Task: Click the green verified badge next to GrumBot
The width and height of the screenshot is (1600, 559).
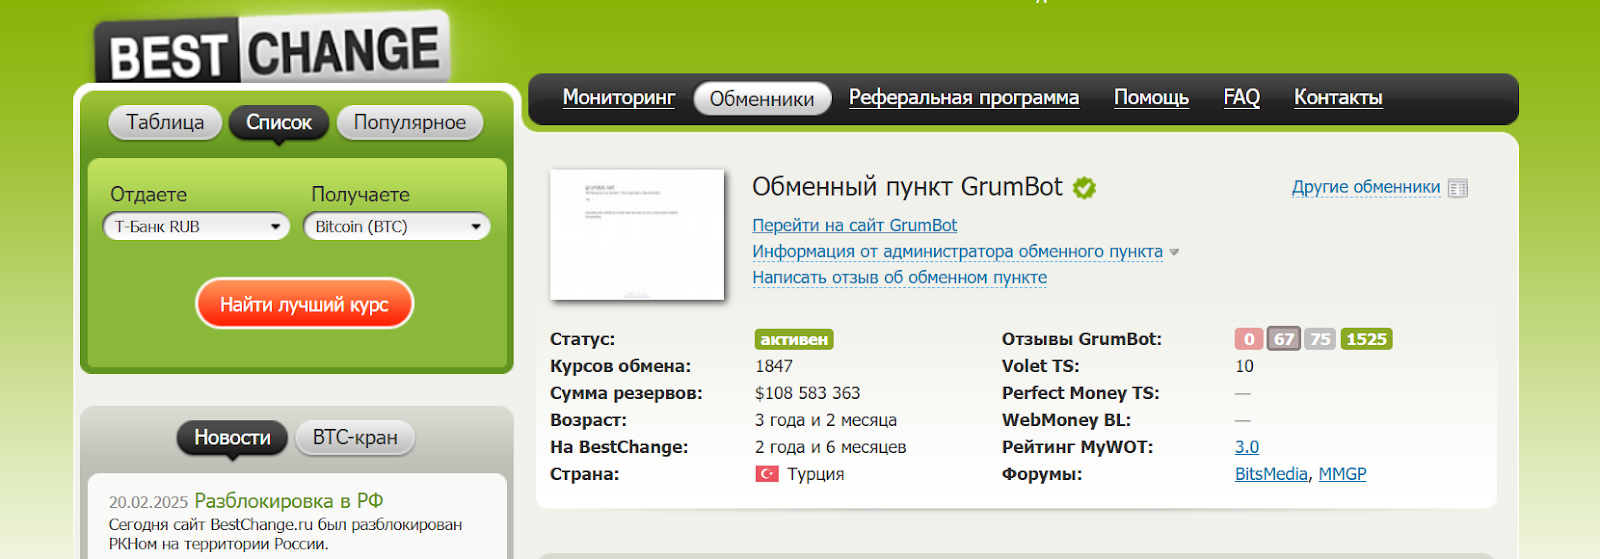Action: 1084,188
